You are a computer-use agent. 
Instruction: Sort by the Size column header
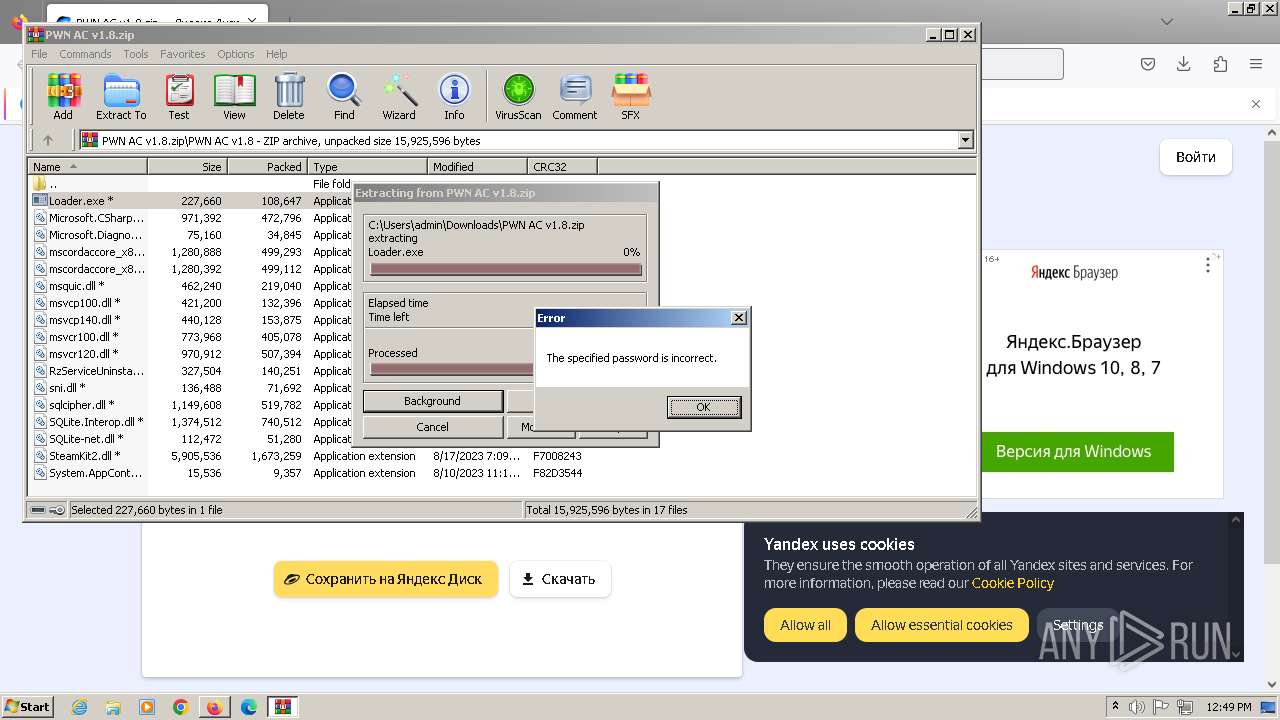pos(187,166)
